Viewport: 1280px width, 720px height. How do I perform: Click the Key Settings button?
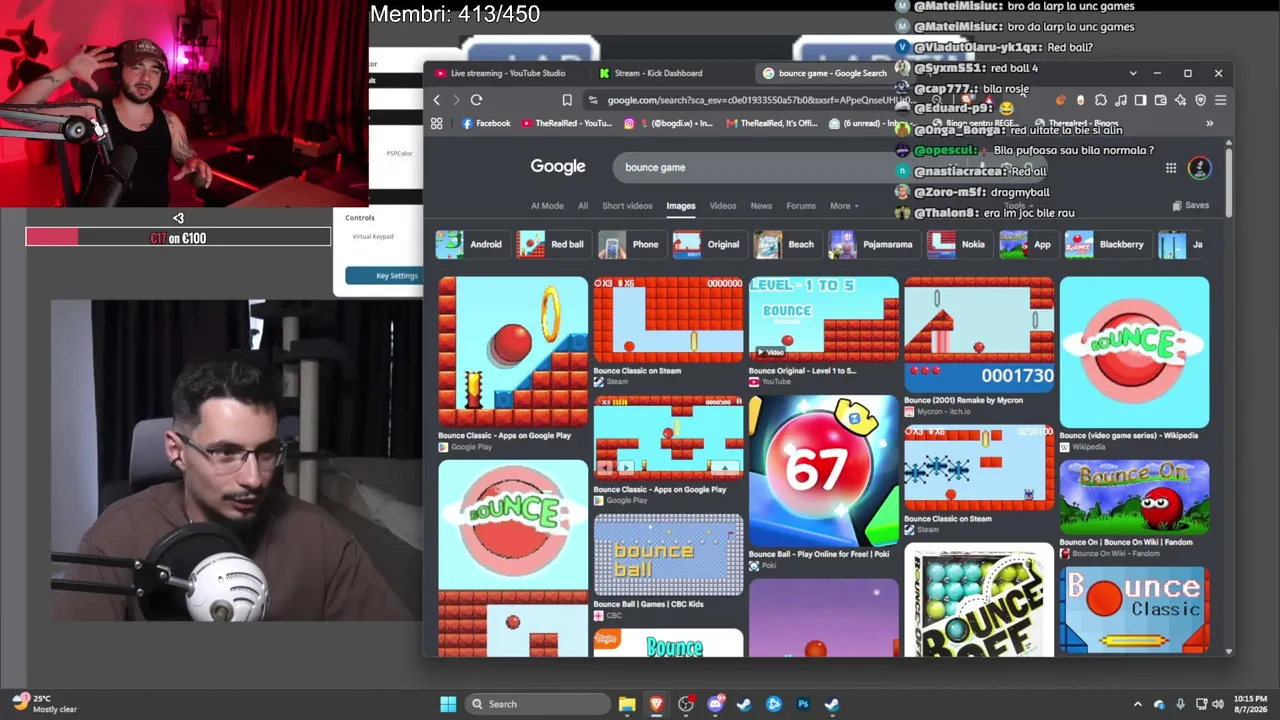coord(397,276)
